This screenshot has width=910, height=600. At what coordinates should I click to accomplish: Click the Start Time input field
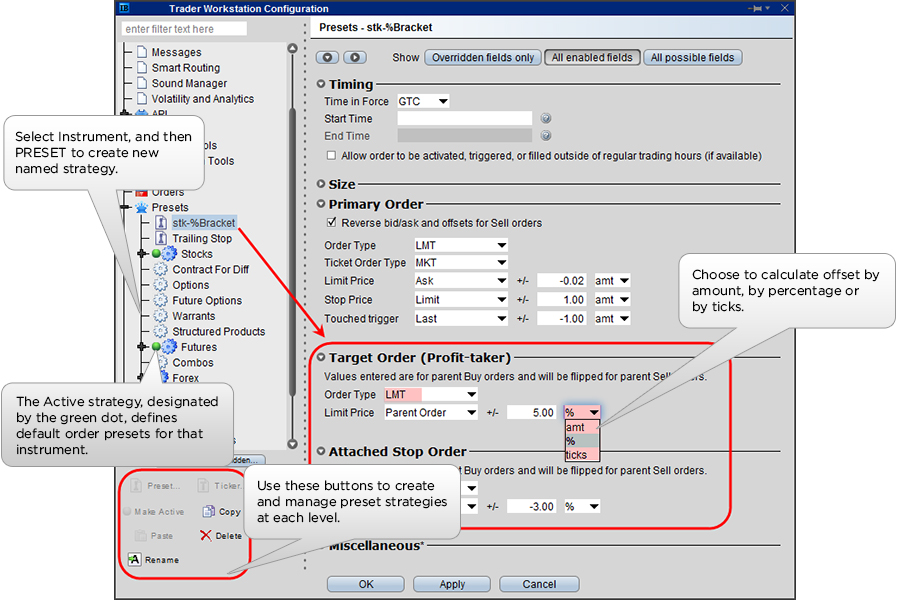tap(464, 118)
